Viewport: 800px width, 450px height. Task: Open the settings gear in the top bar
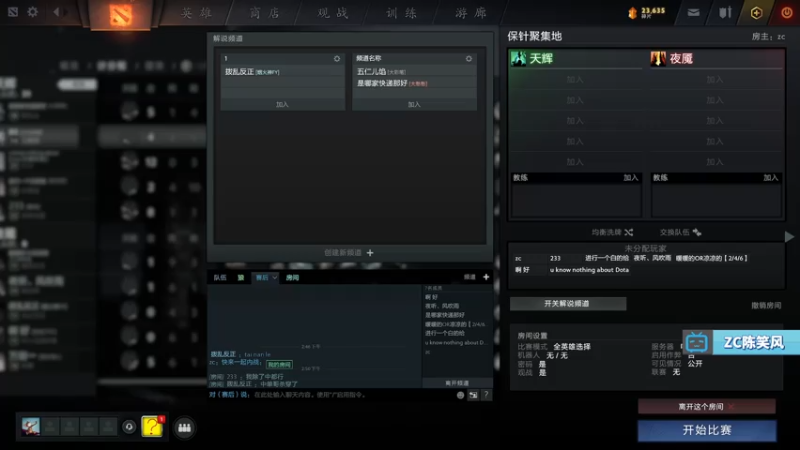[x=33, y=12]
